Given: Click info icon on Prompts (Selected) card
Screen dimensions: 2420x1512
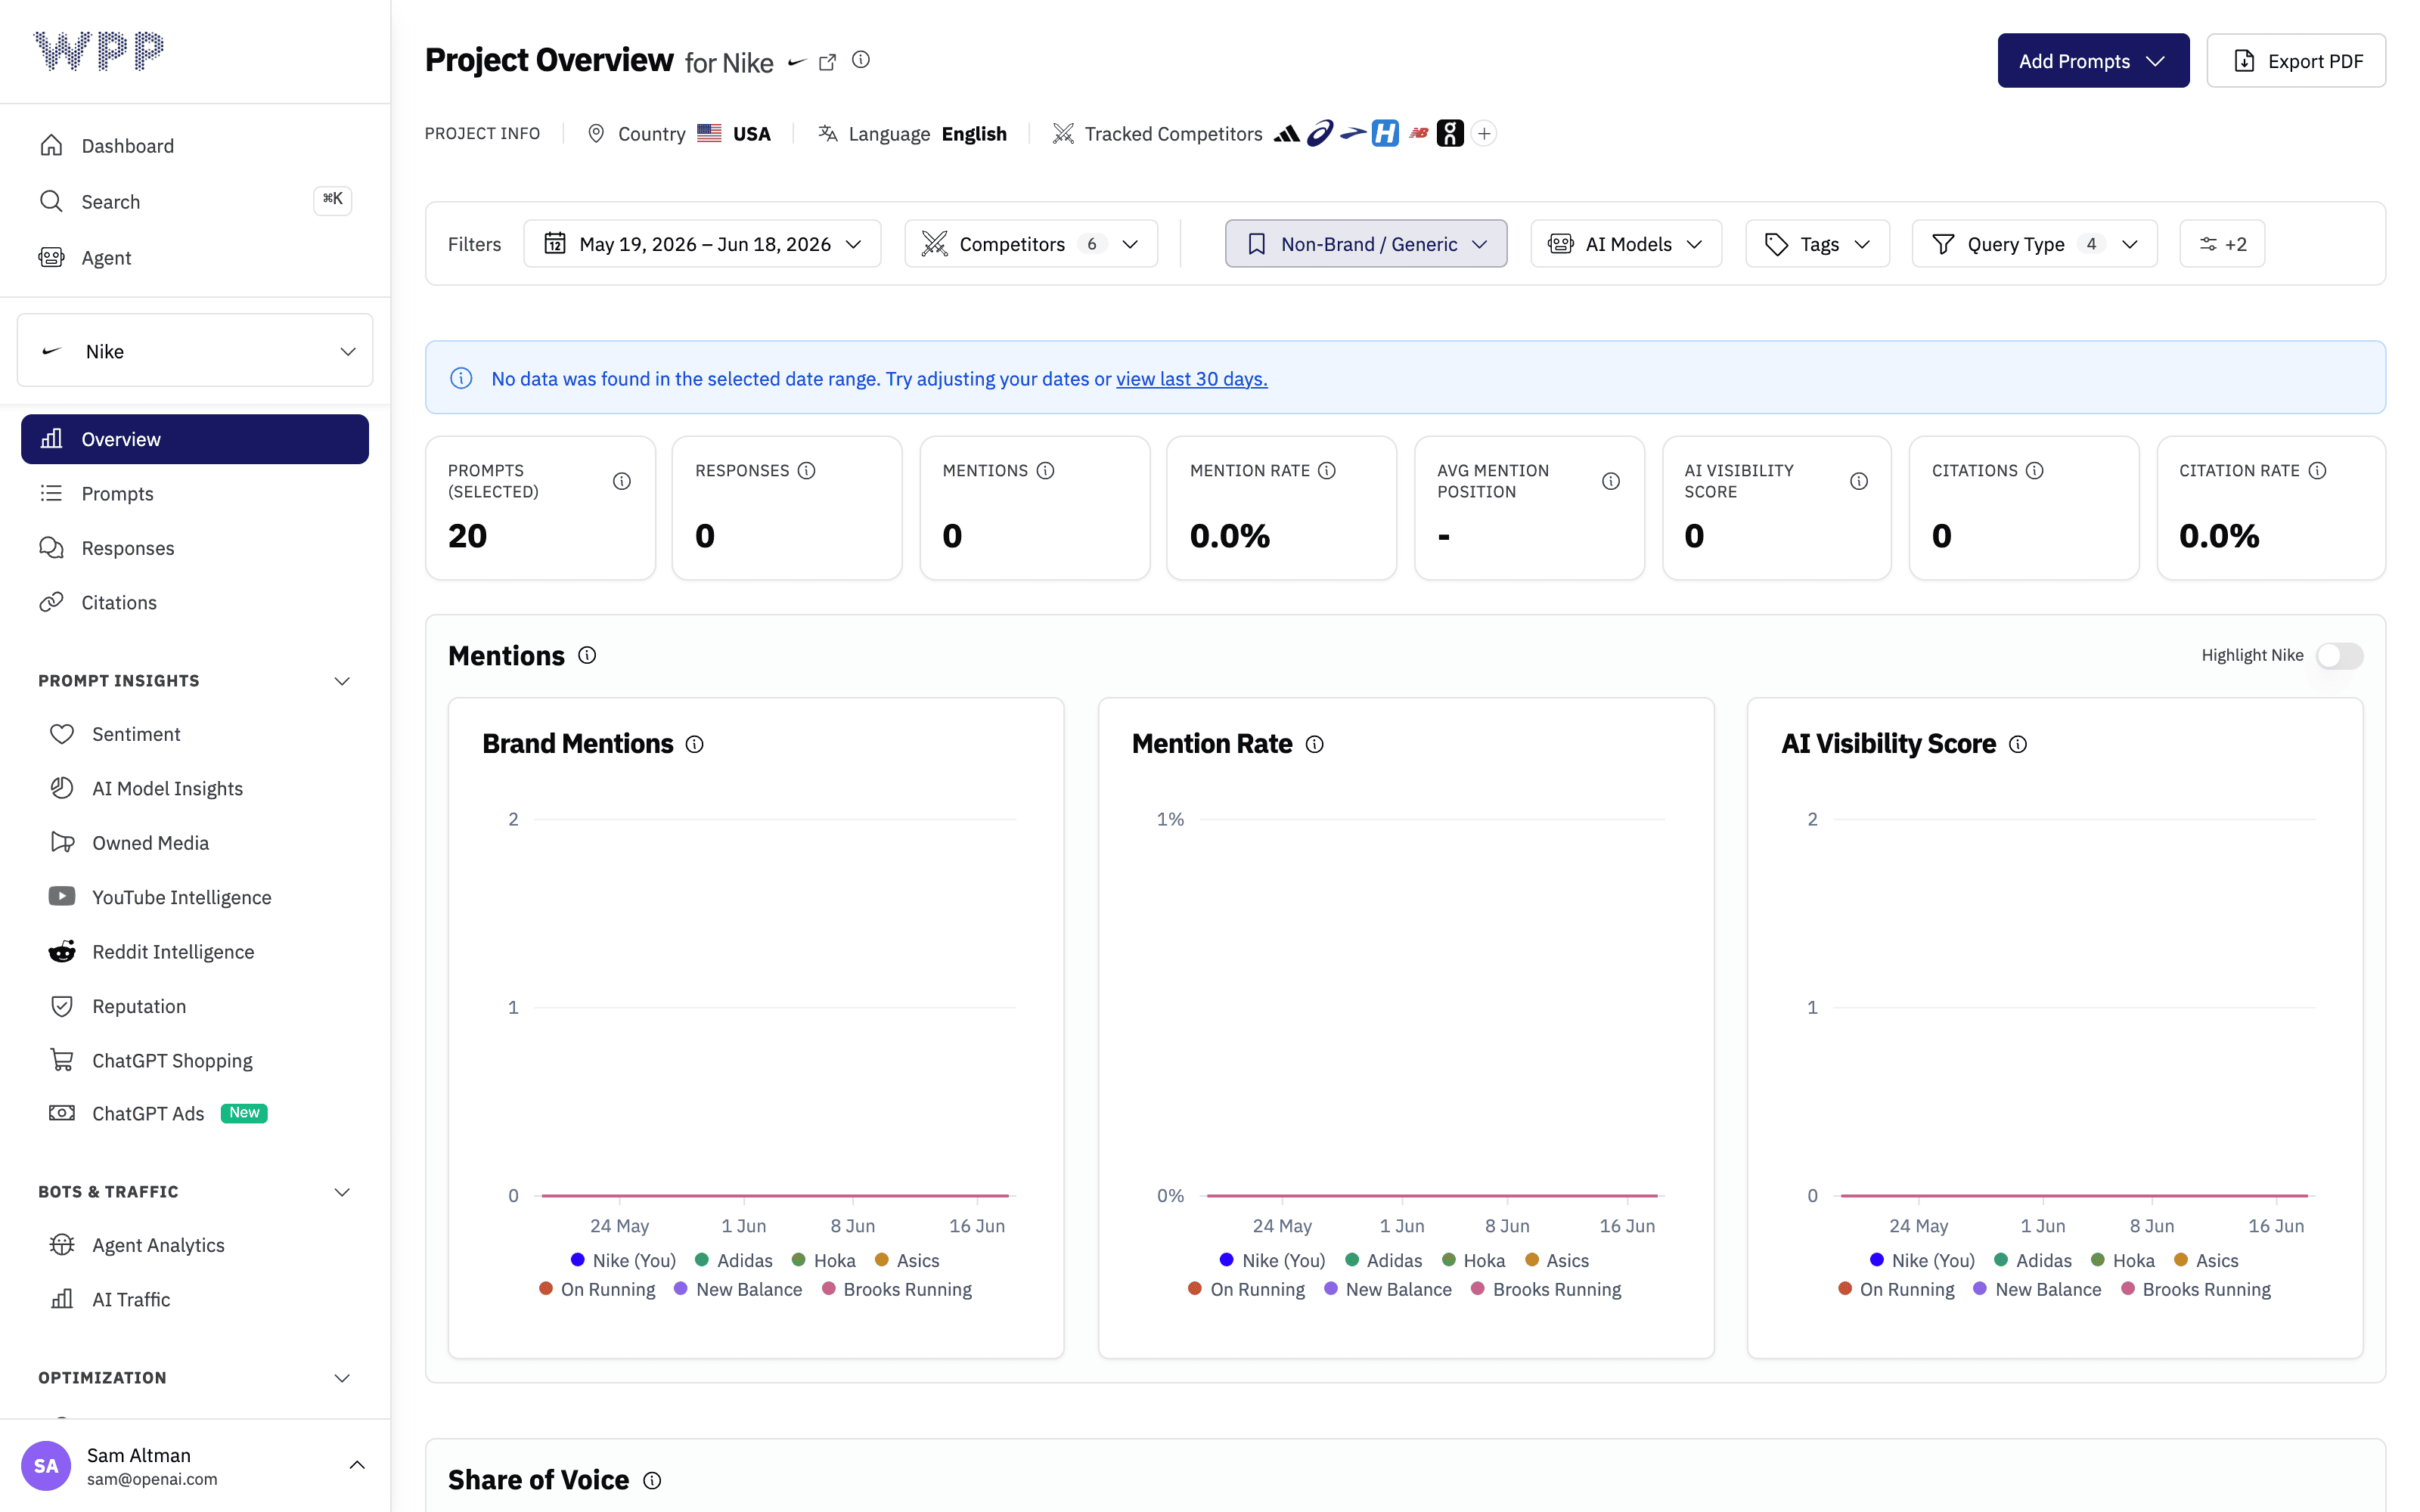Looking at the screenshot, I should (621, 481).
